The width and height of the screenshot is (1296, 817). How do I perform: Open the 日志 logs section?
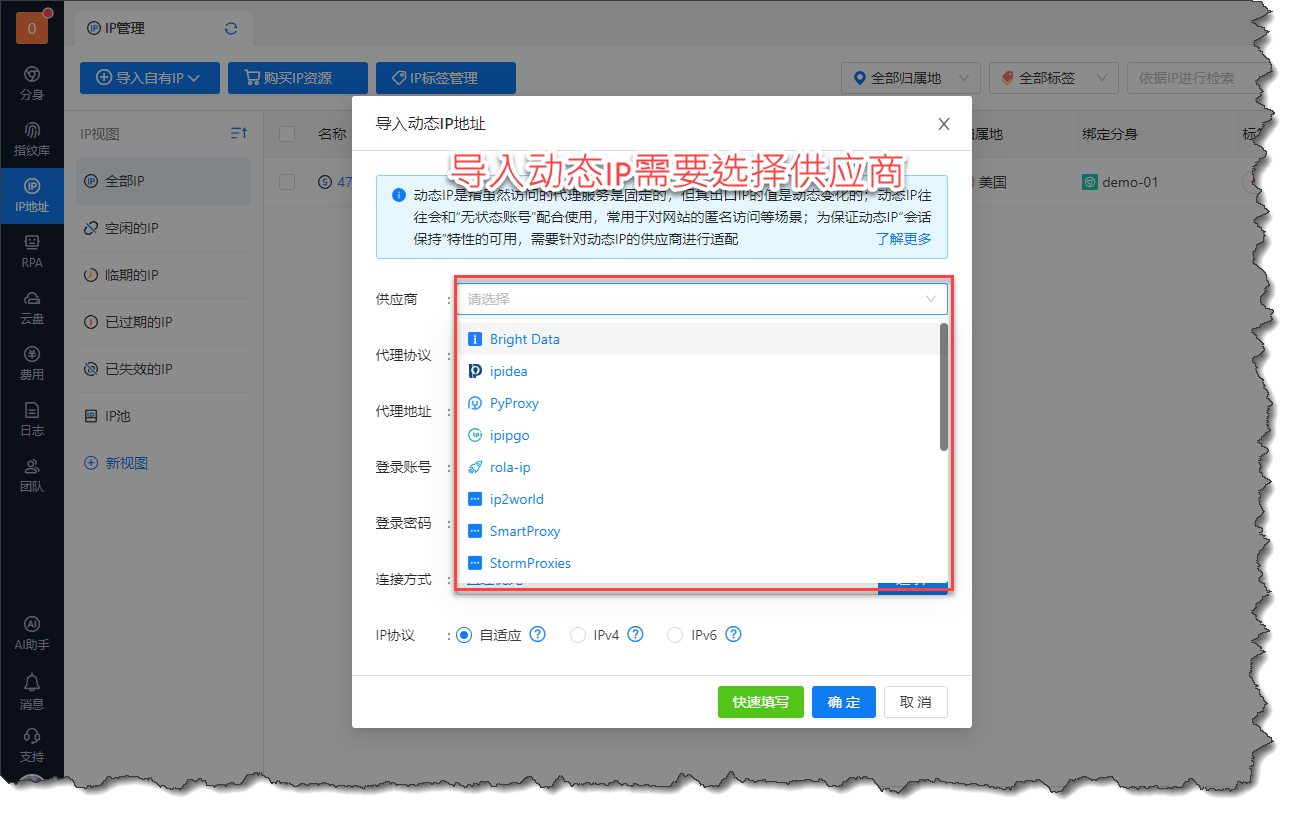(x=32, y=420)
